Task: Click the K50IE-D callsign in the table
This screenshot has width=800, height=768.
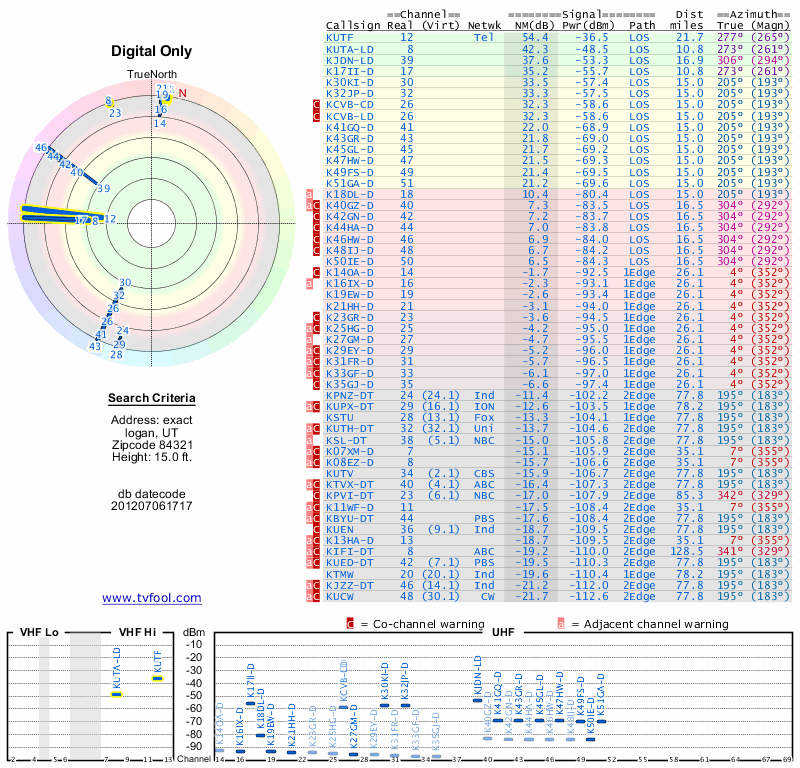Action: click(350, 261)
